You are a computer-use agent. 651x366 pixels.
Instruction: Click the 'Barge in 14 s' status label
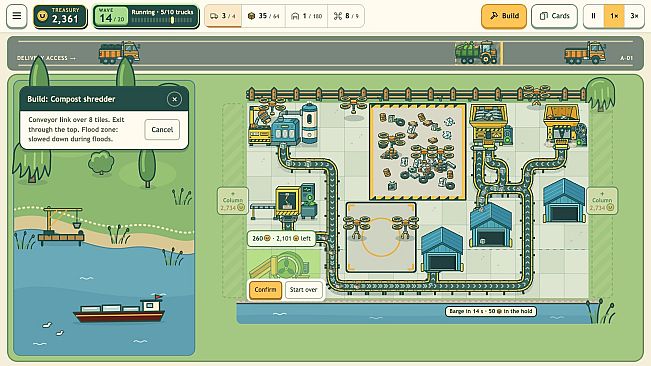[x=491, y=311]
